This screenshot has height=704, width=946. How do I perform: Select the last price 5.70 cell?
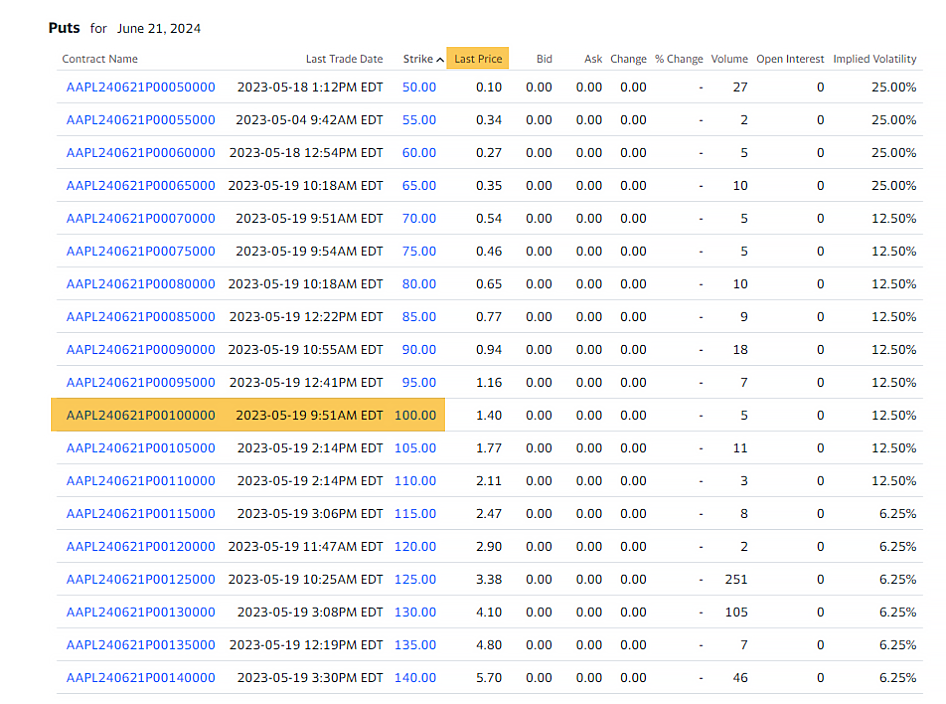(x=489, y=677)
